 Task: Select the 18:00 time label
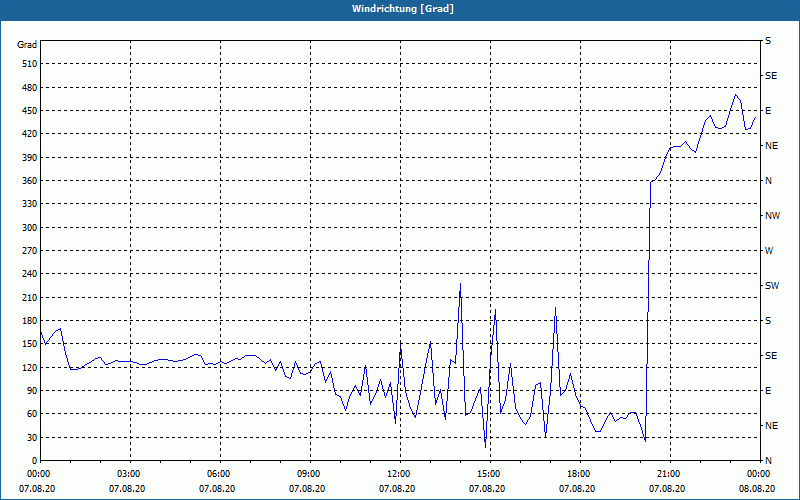tap(581, 474)
